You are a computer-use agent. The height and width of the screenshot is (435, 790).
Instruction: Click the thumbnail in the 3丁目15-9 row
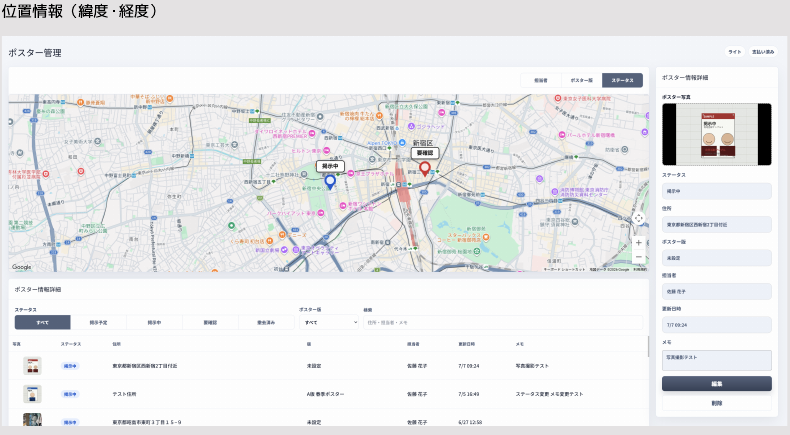32,419
